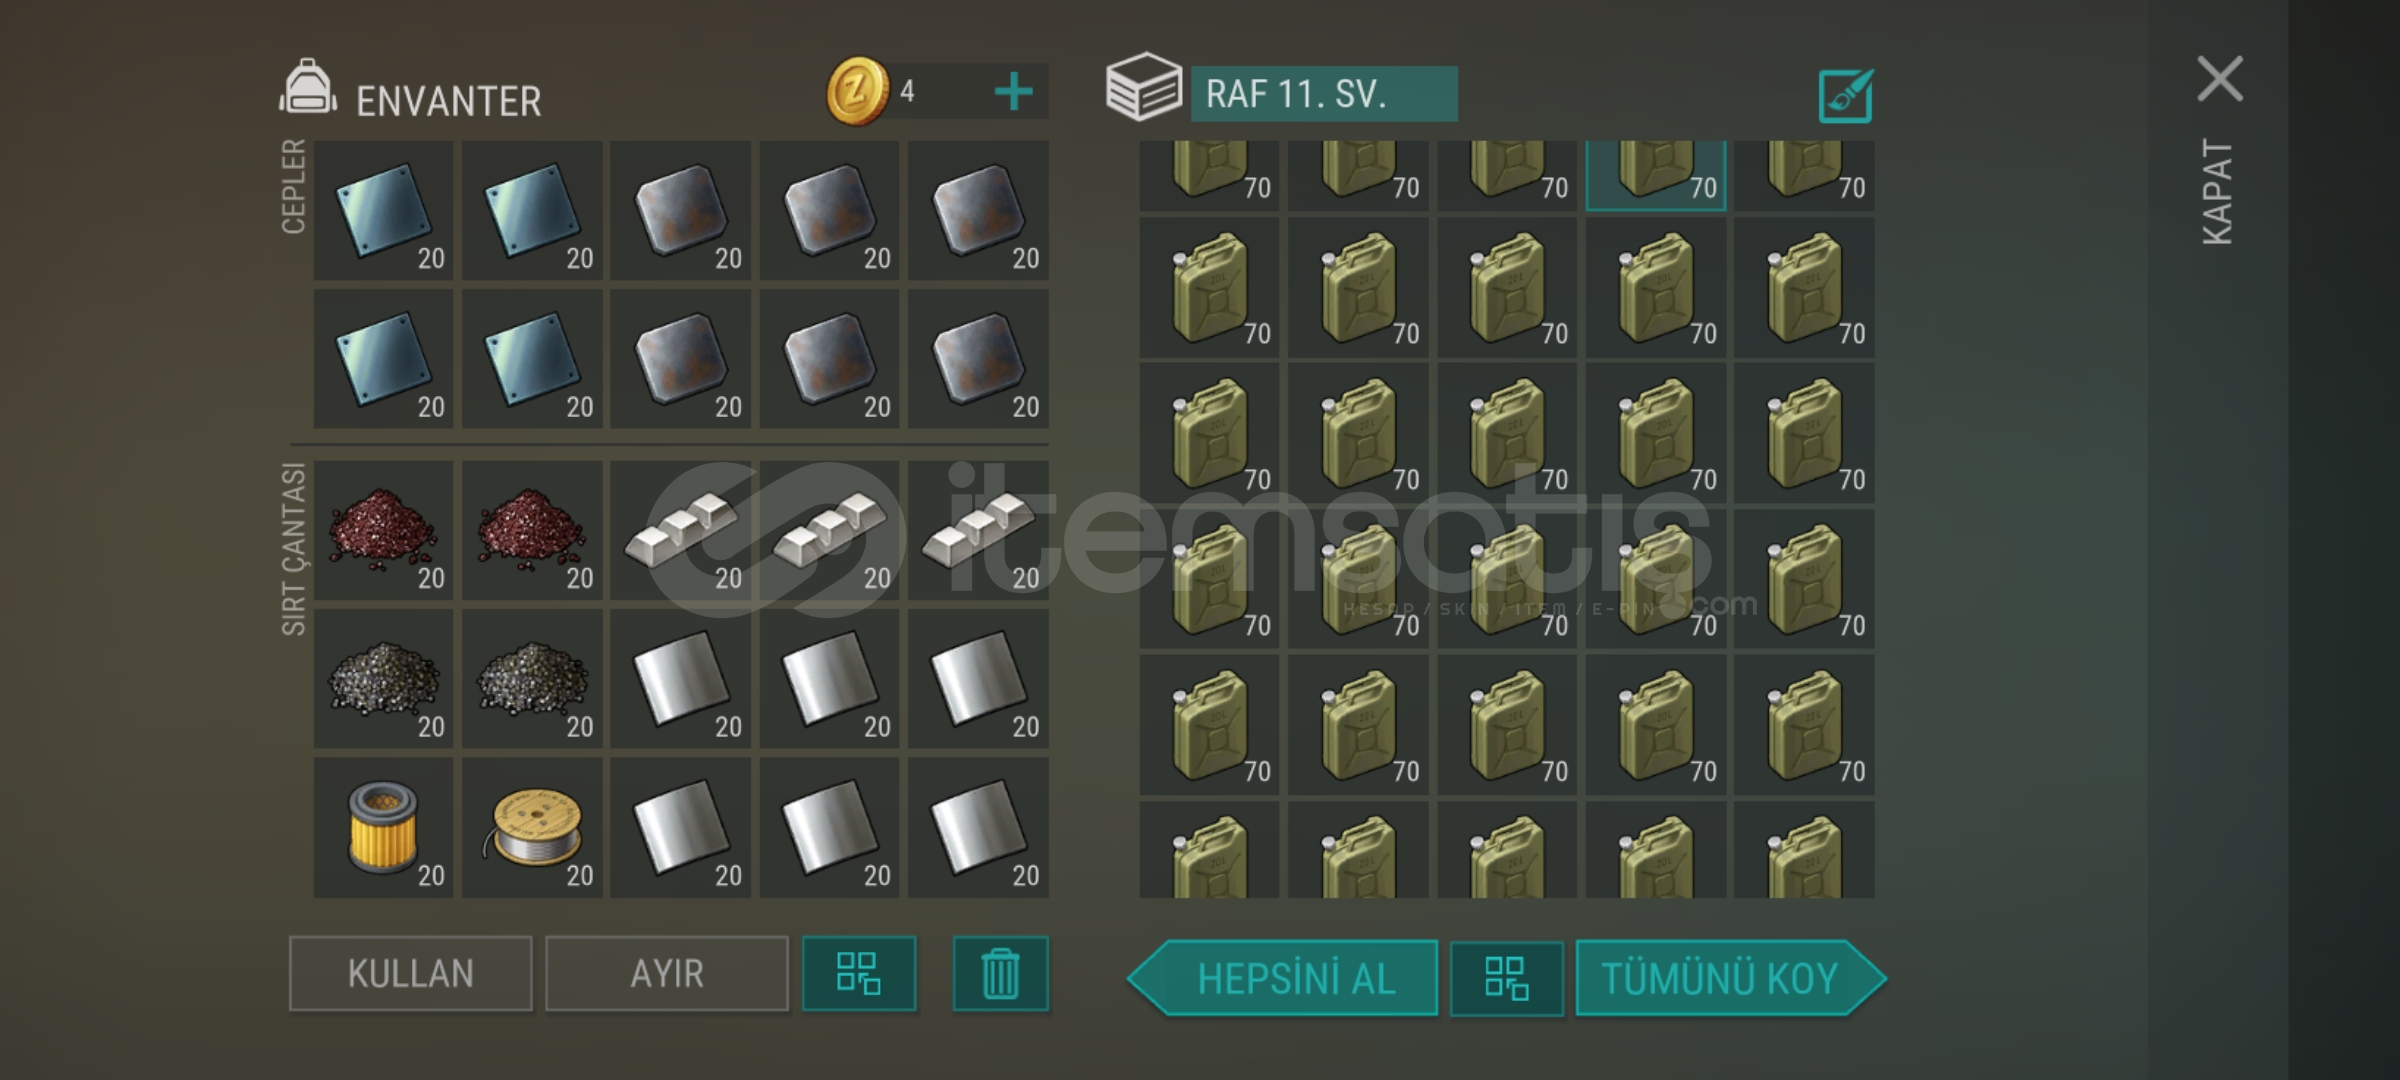Click the gold Z coin icon
This screenshot has width=2400, height=1080.
click(857, 92)
